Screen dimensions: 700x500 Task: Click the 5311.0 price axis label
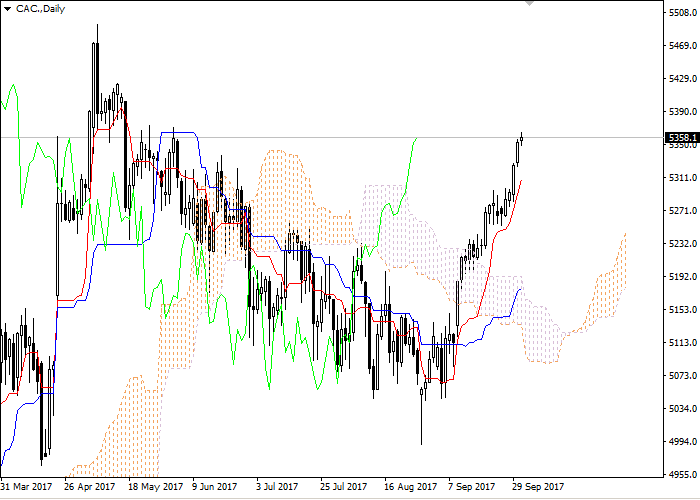click(x=683, y=178)
